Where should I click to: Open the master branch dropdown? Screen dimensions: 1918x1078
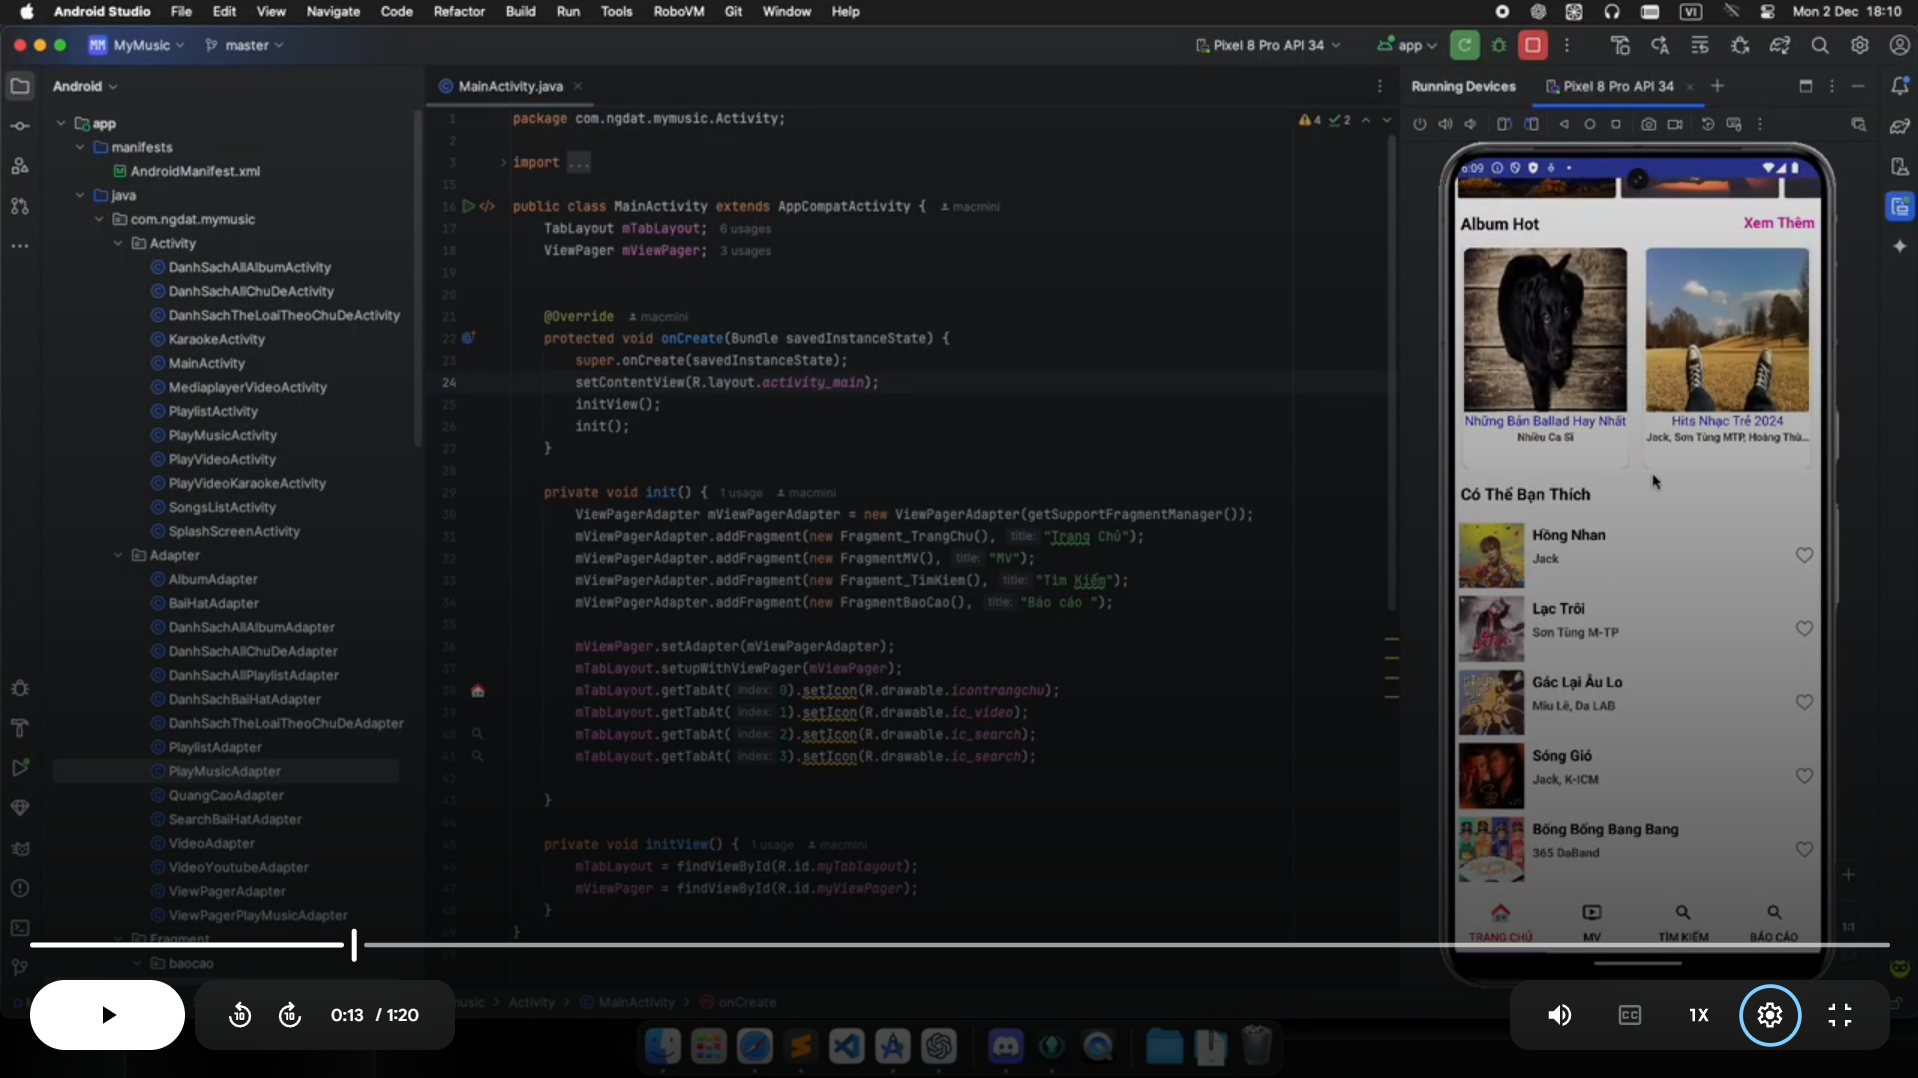244,45
